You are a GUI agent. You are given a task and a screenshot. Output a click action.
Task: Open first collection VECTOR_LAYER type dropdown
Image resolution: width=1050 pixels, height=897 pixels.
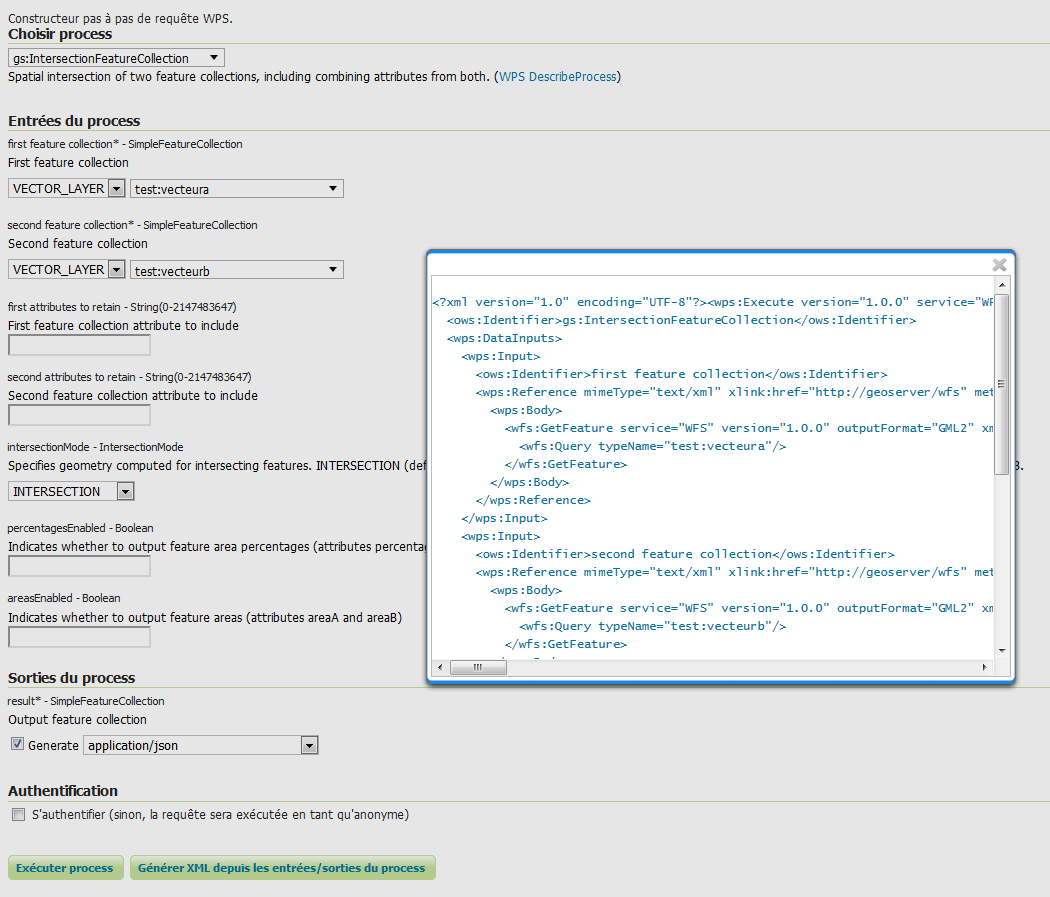click(66, 189)
